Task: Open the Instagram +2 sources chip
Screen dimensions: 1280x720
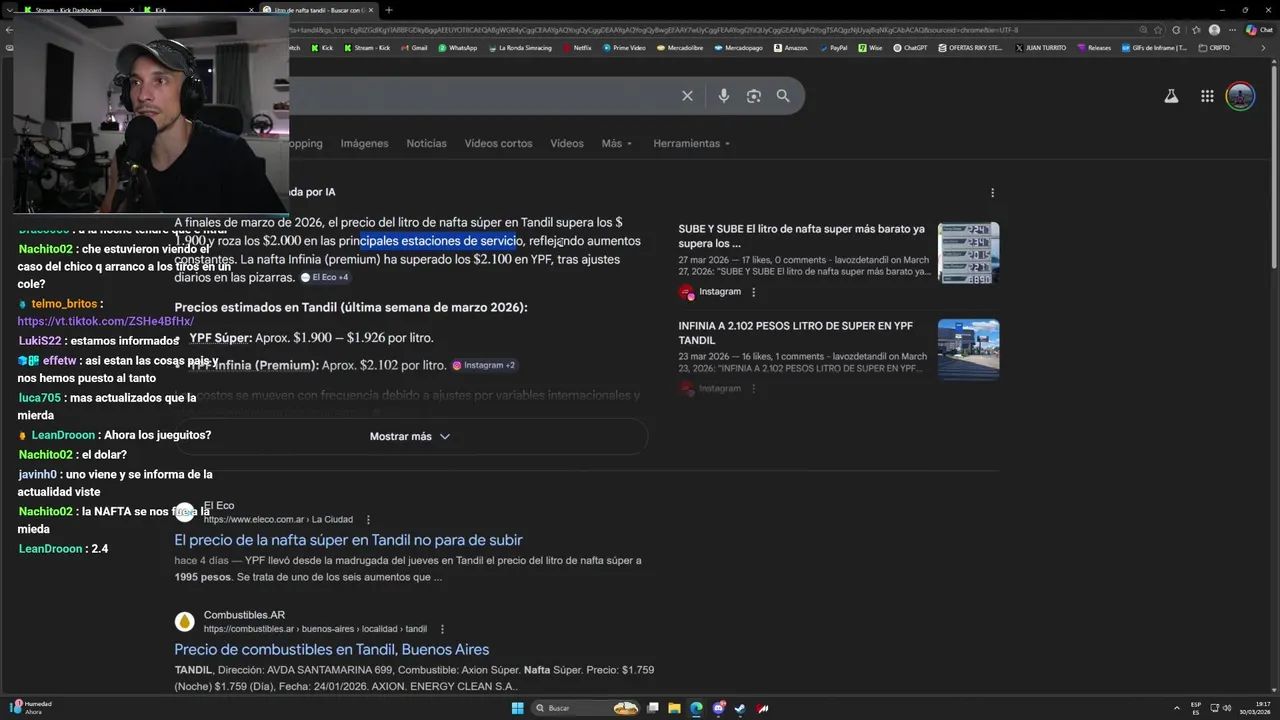Action: pyautogui.click(x=484, y=365)
